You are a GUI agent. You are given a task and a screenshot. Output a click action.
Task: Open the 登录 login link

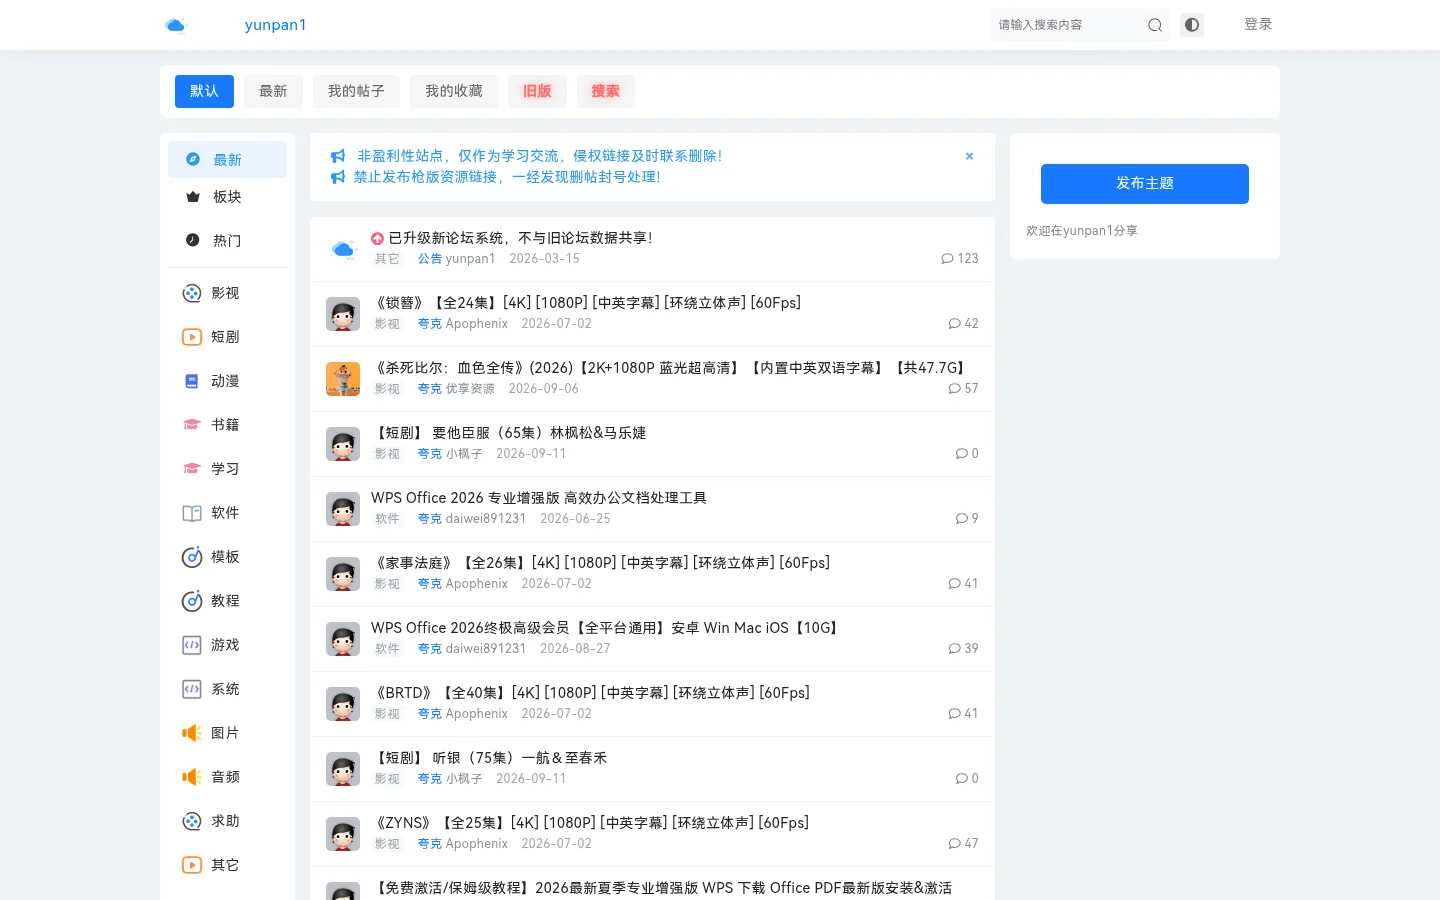click(x=1258, y=24)
